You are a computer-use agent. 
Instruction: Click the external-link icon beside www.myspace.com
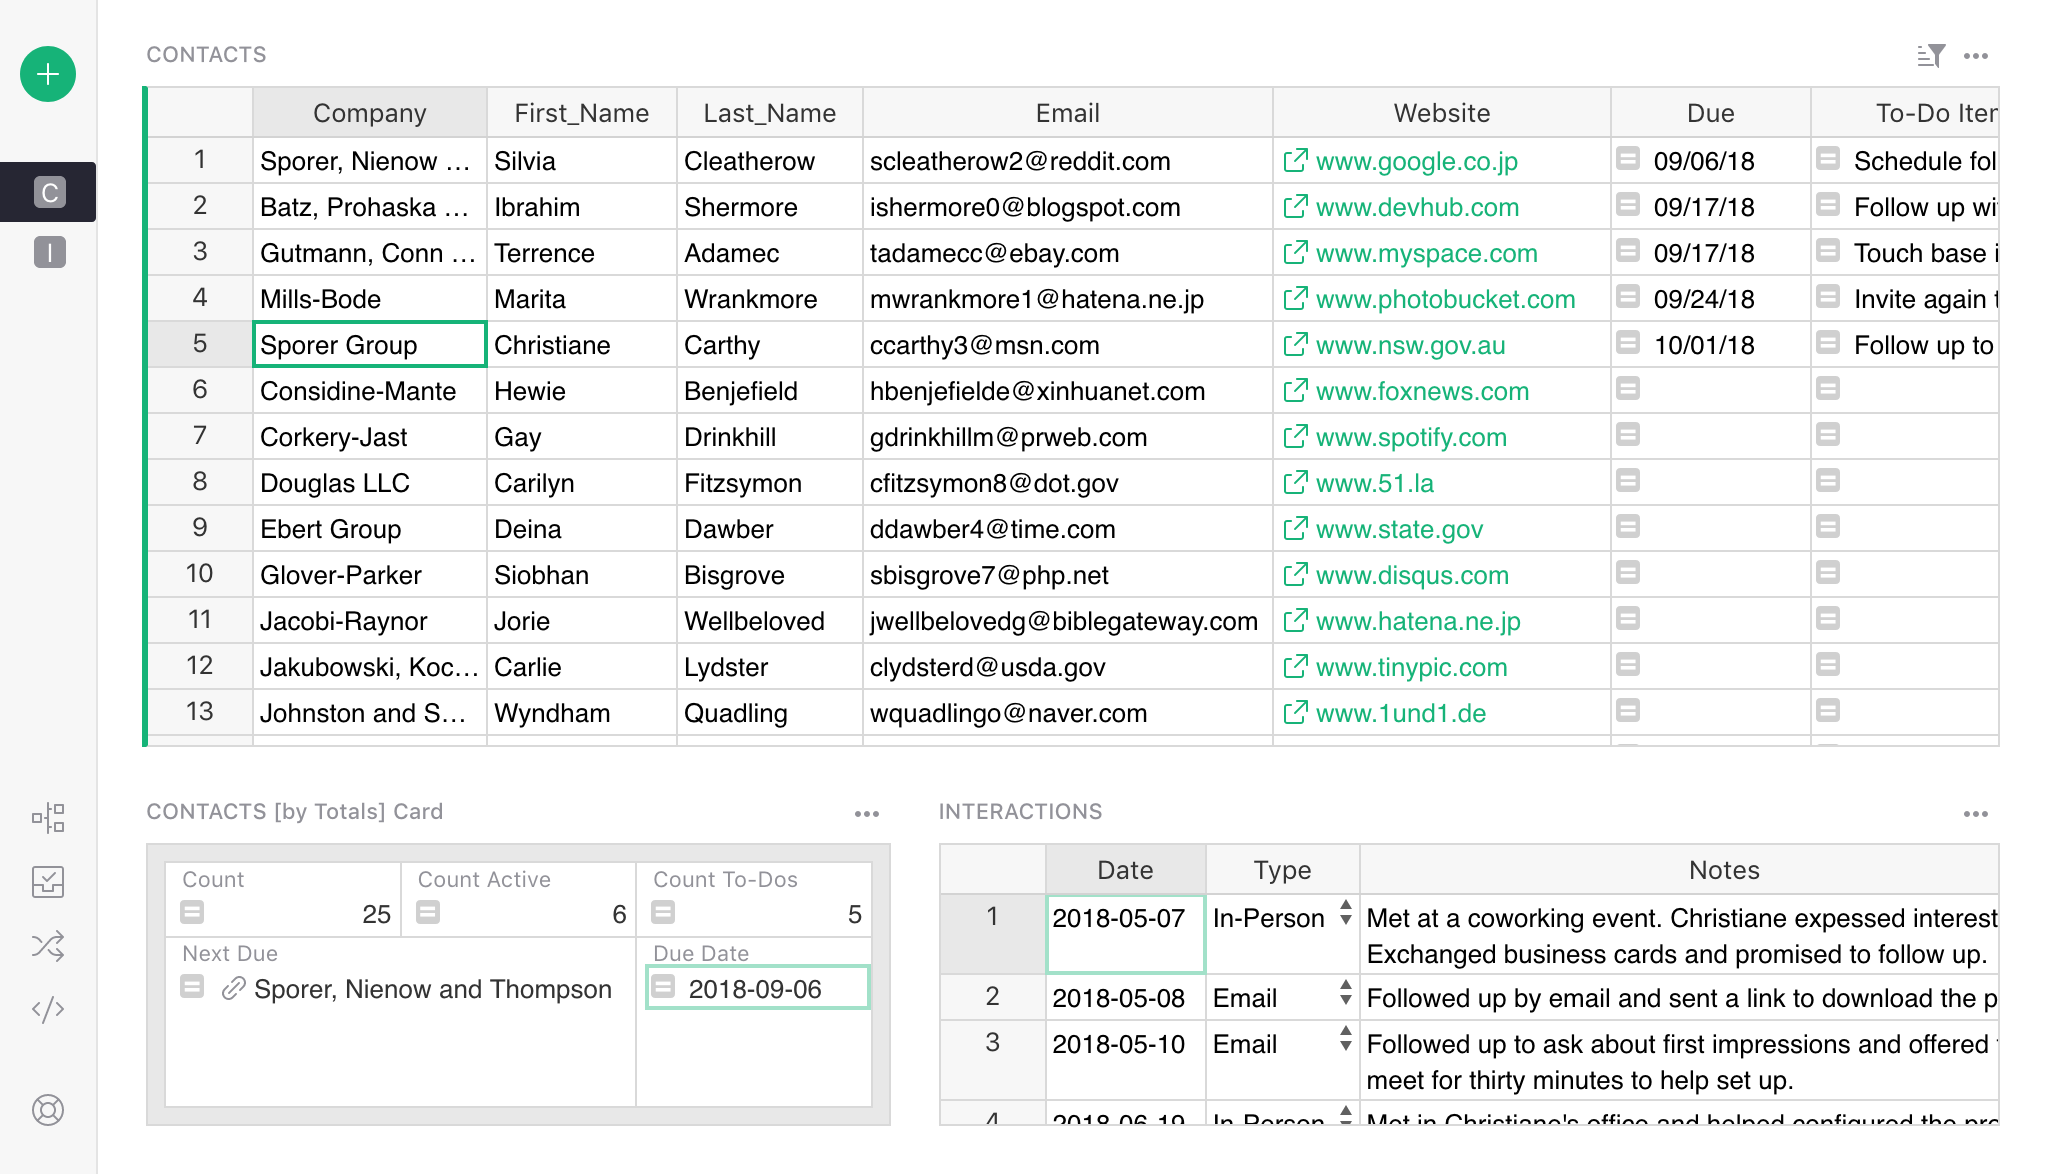tap(1295, 253)
